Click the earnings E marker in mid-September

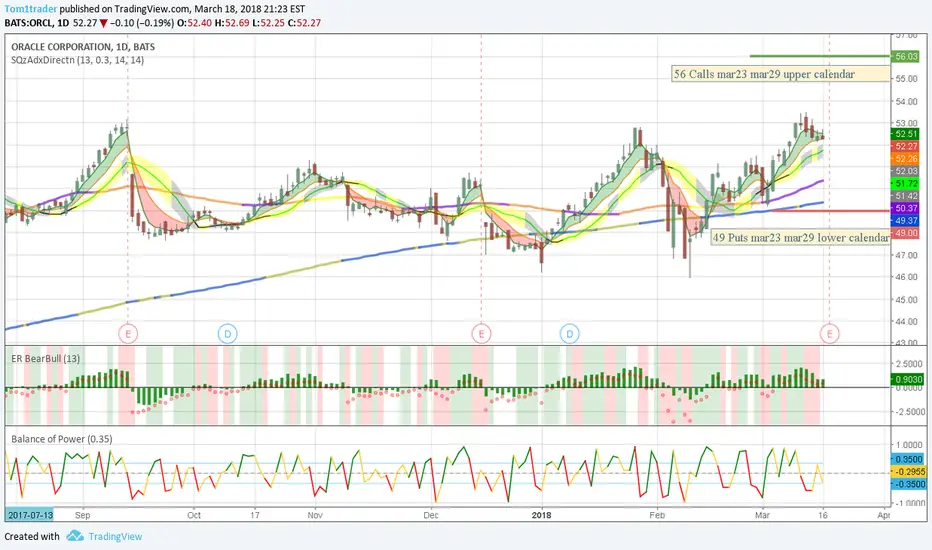point(128,334)
